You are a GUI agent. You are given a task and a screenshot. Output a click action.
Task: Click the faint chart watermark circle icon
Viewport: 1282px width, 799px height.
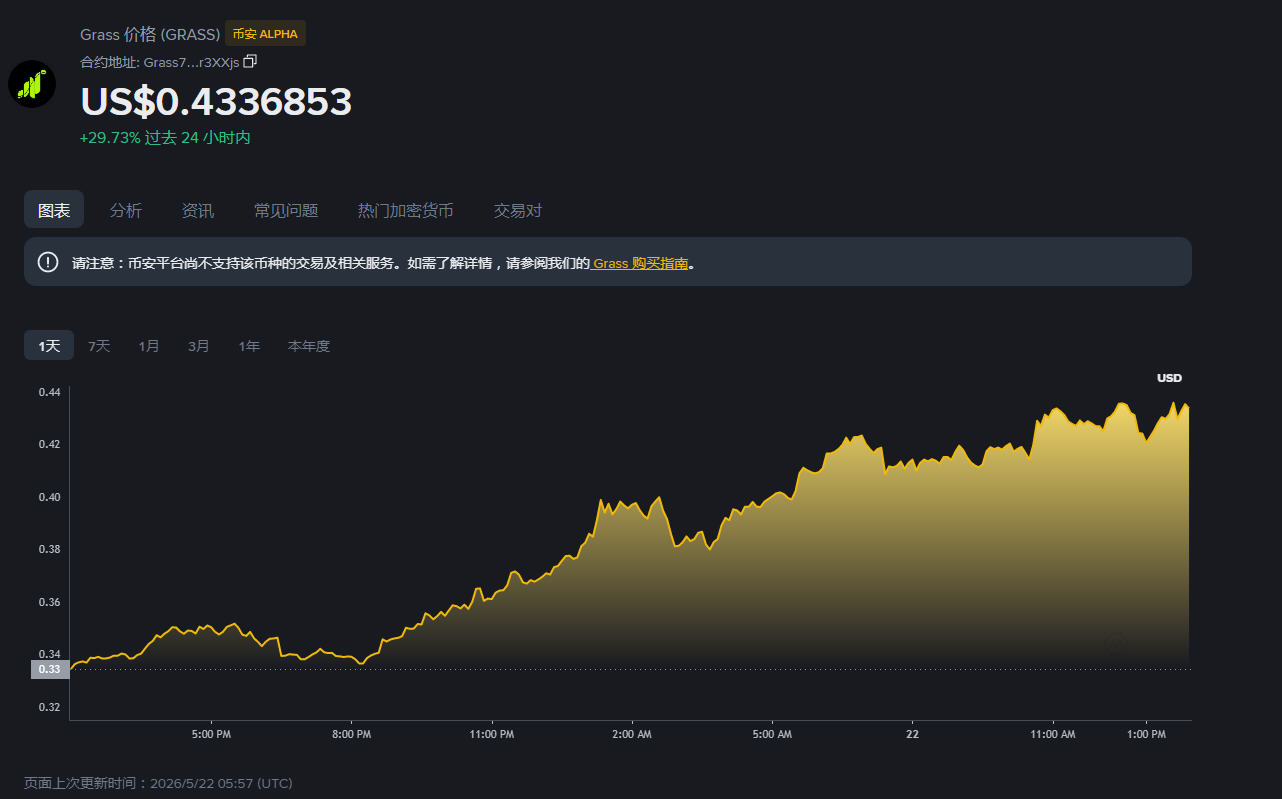1115,643
